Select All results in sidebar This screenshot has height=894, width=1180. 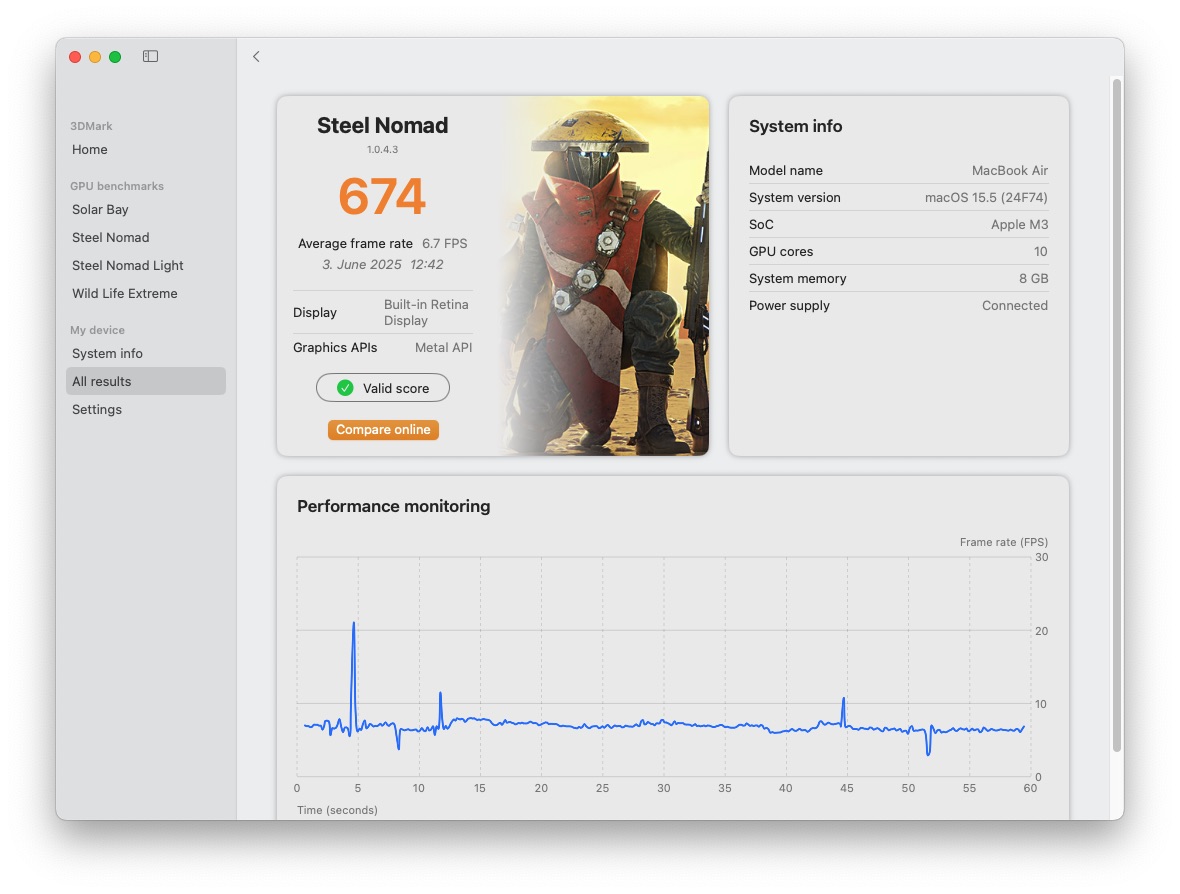coord(146,382)
